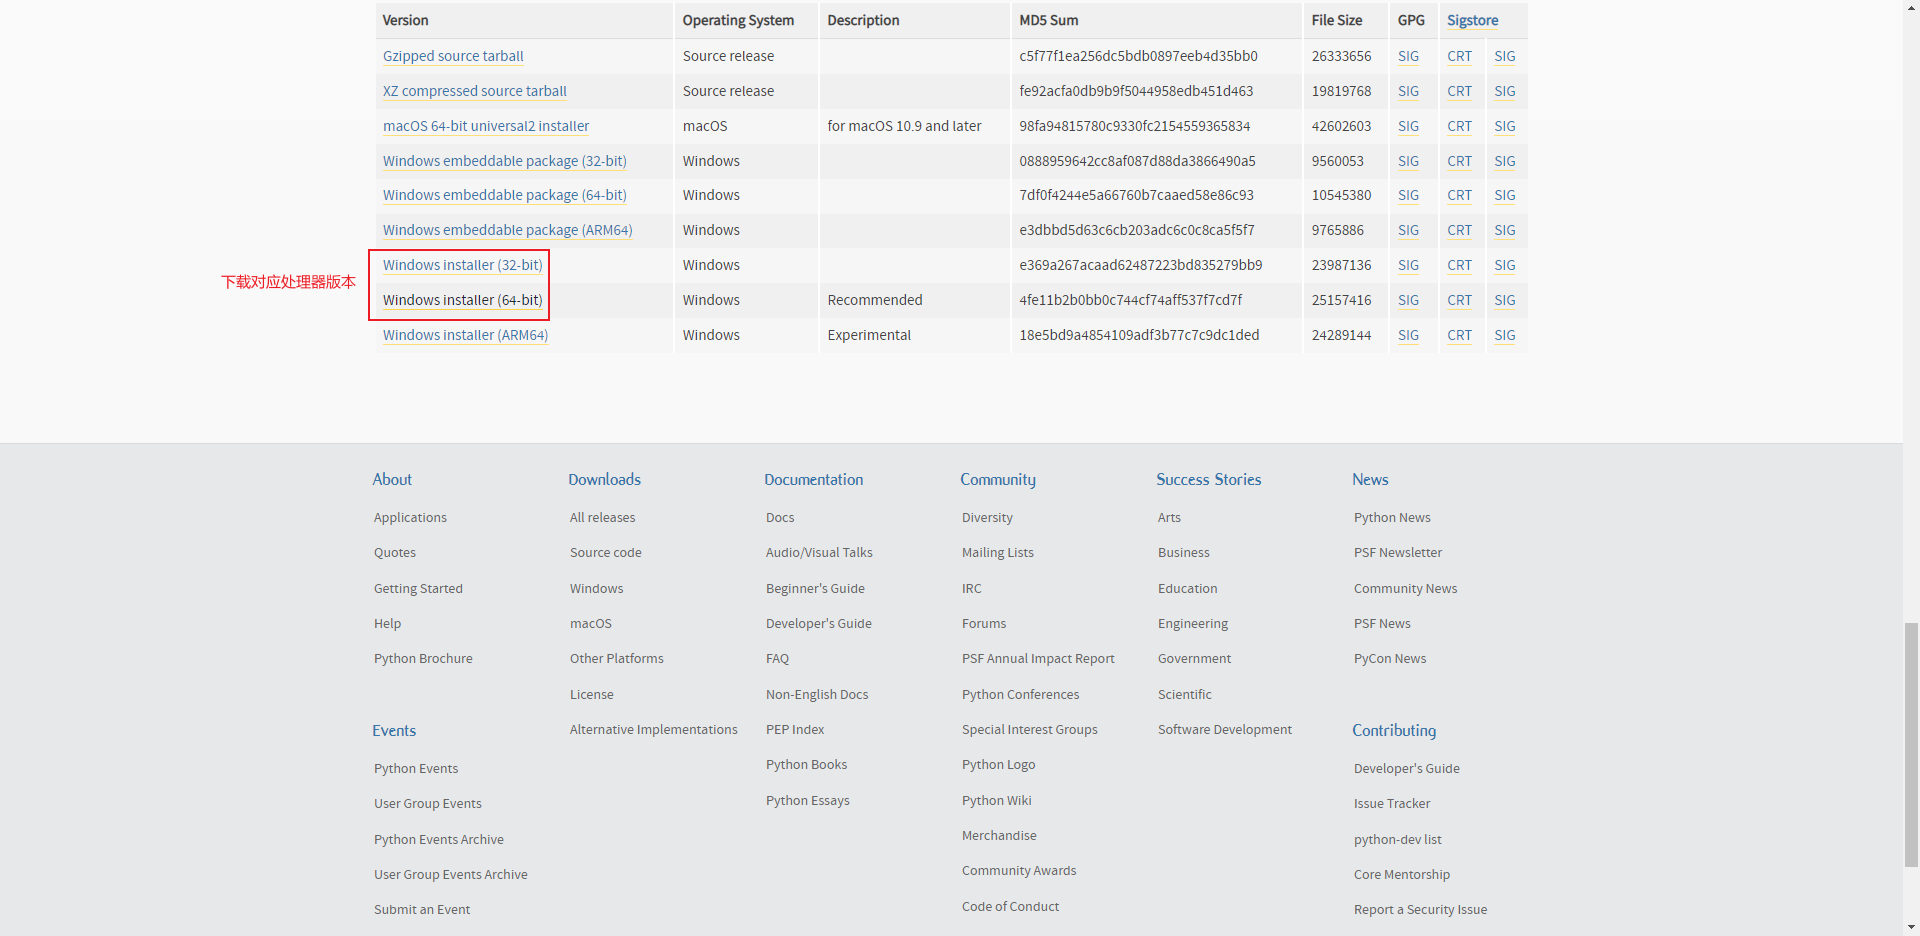View the Code of Conduct page
The image size is (1920, 936).
click(1010, 906)
